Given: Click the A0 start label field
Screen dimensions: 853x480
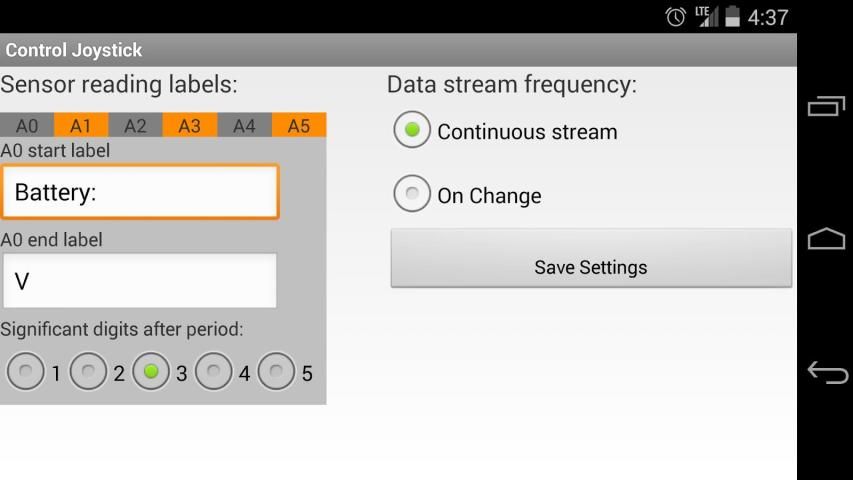Looking at the screenshot, I should pyautogui.click(x=139, y=192).
